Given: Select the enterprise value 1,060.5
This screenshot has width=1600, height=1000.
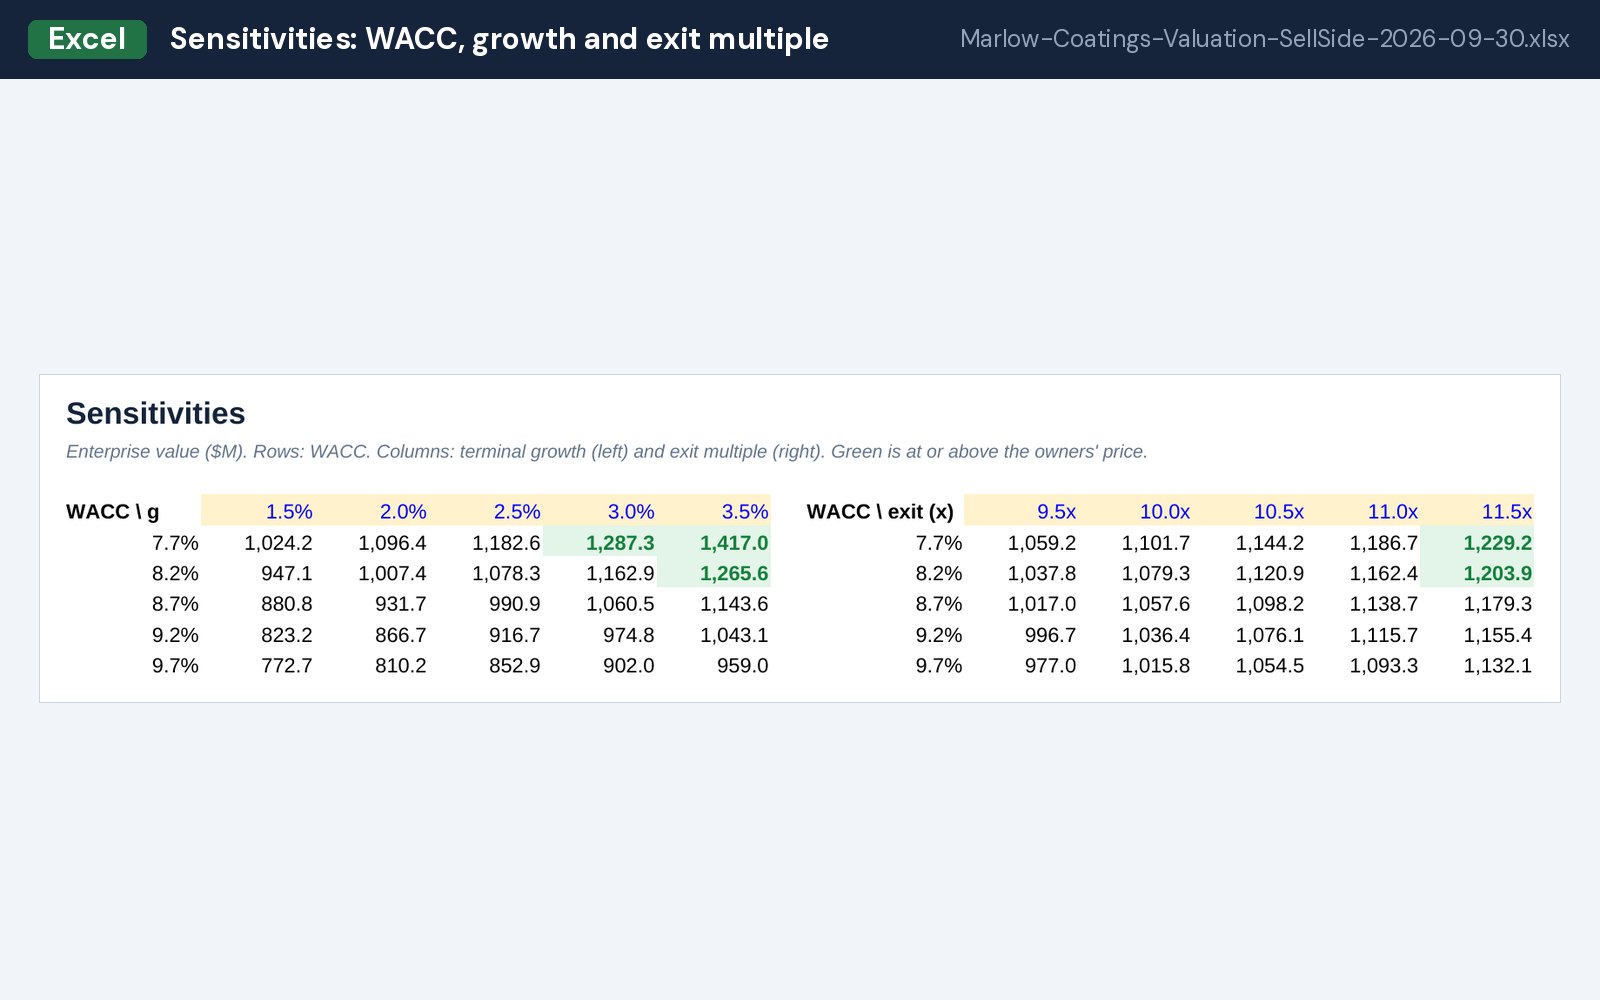Looking at the screenshot, I should point(620,604).
